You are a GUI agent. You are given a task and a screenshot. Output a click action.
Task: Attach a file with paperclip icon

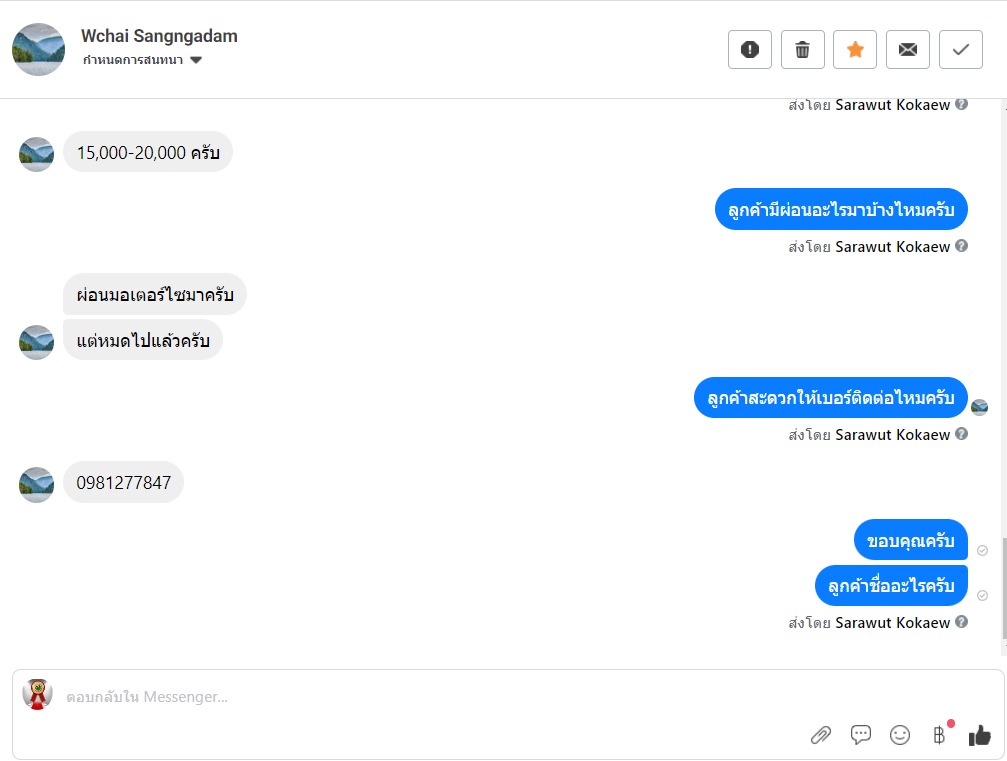[x=821, y=735]
